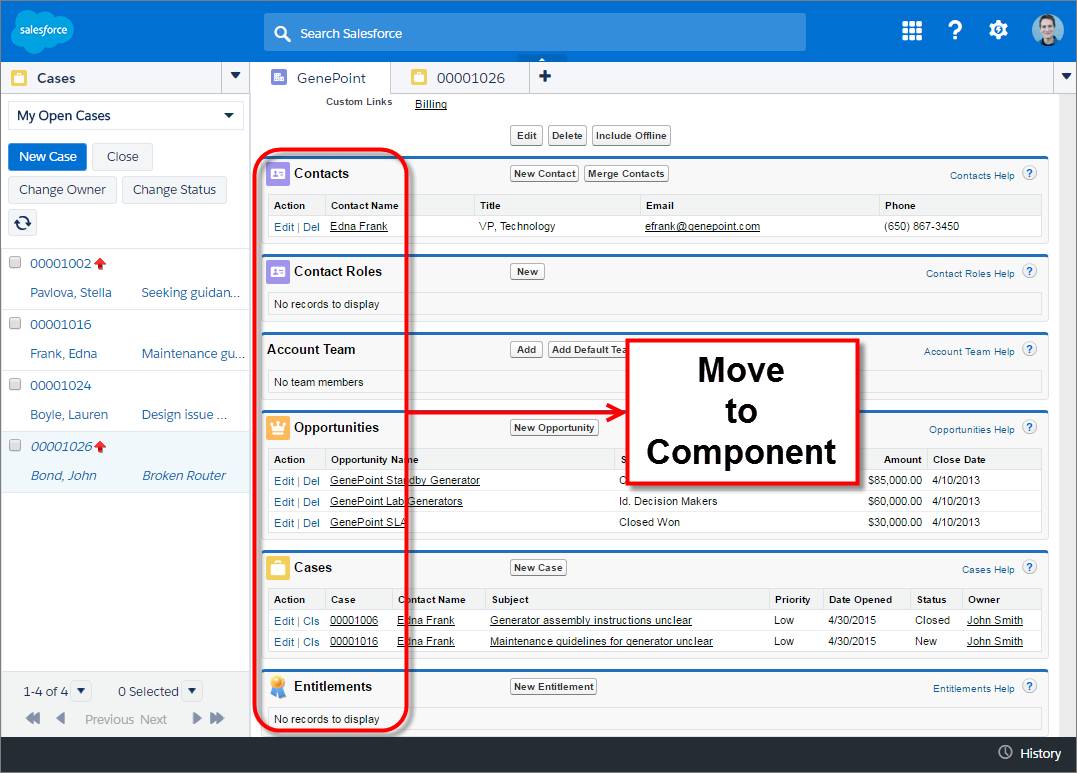Open Contacts Help question mark icon
The height and width of the screenshot is (773, 1077).
[x=1029, y=174]
